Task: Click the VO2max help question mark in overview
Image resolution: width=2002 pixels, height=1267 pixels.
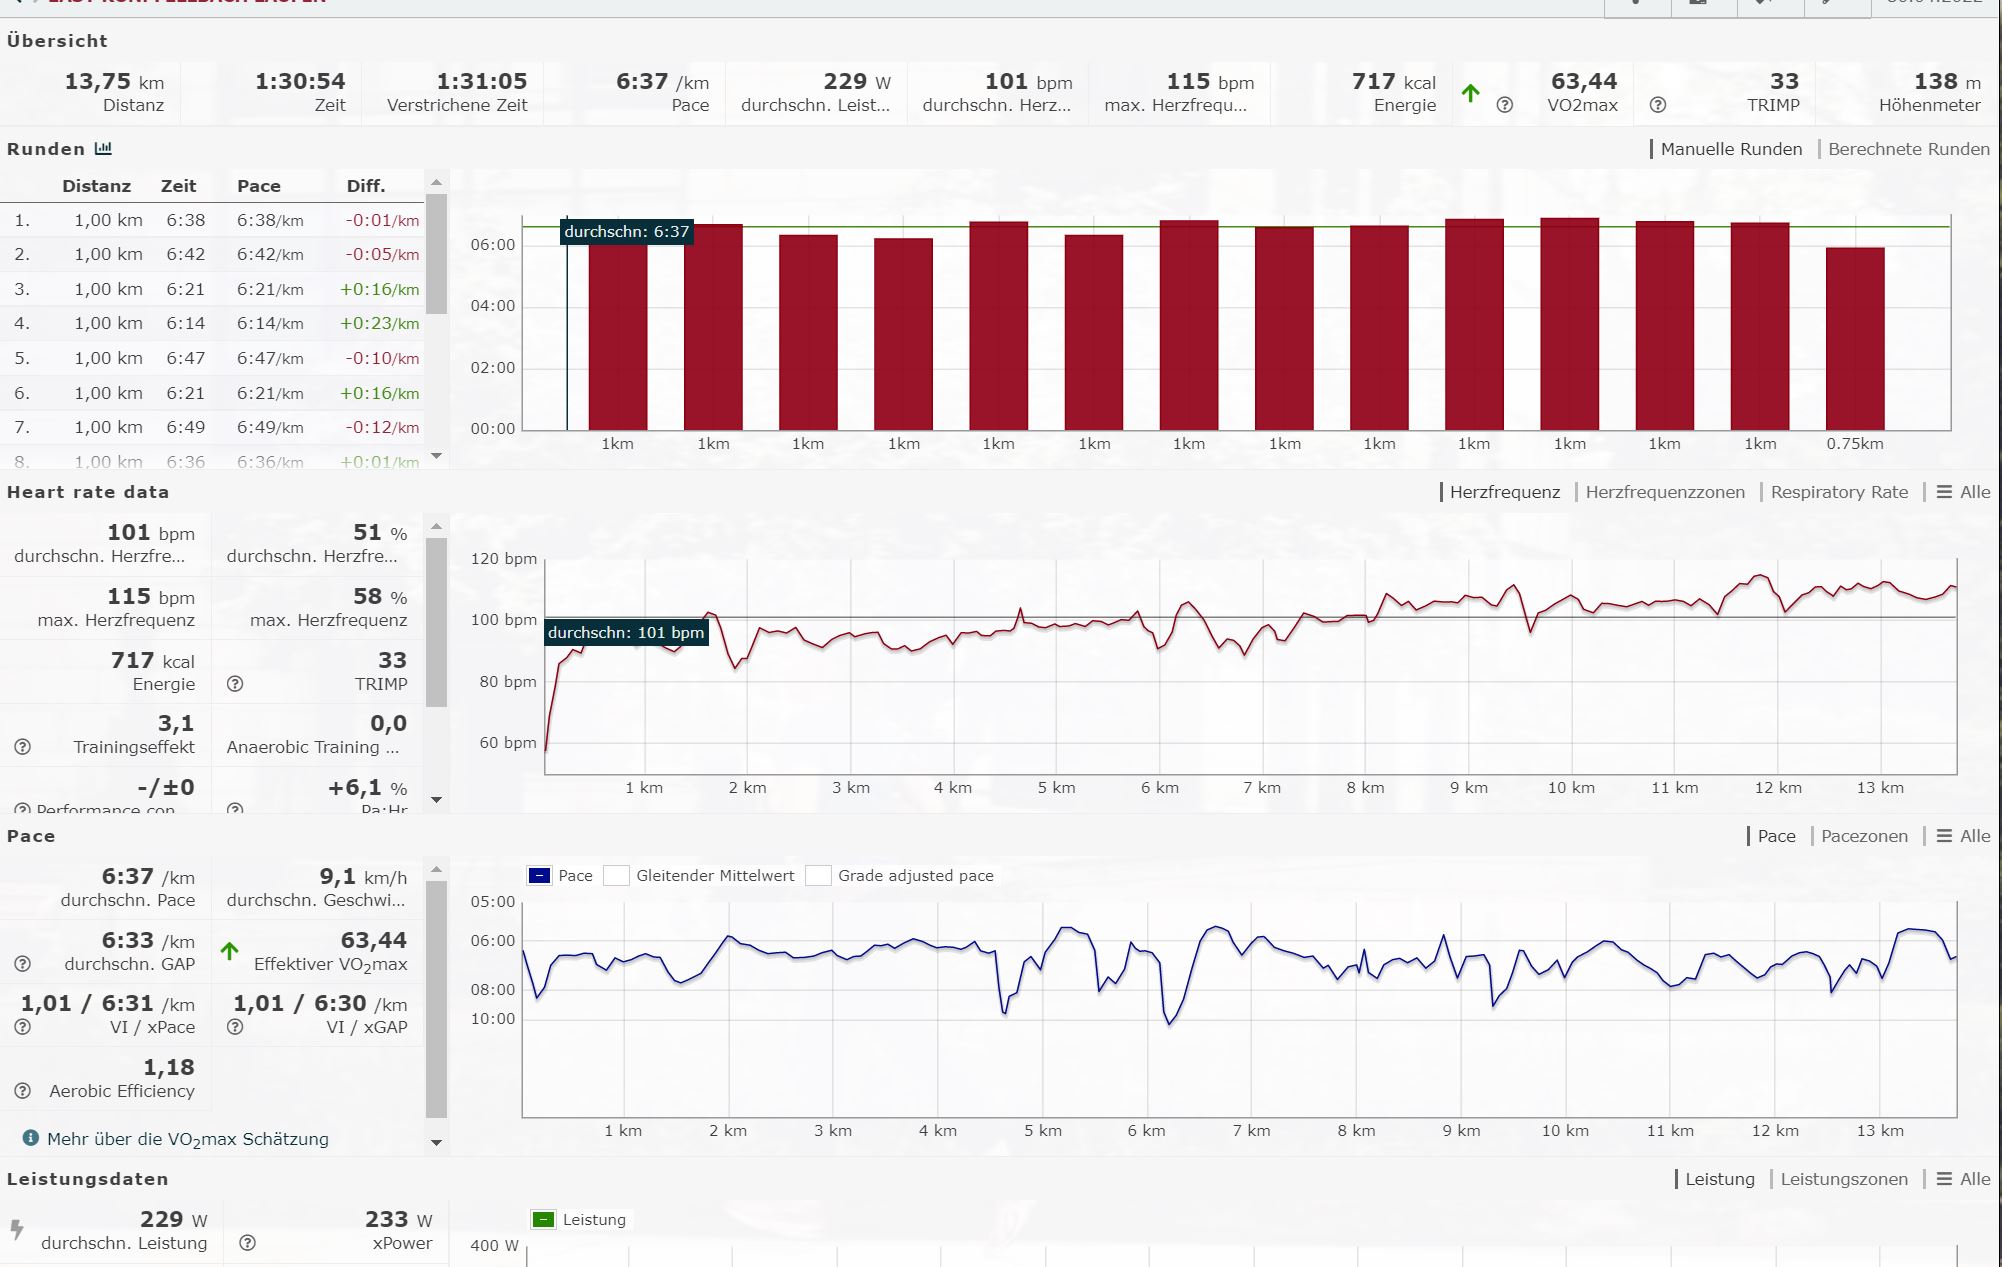Action: pos(1504,105)
